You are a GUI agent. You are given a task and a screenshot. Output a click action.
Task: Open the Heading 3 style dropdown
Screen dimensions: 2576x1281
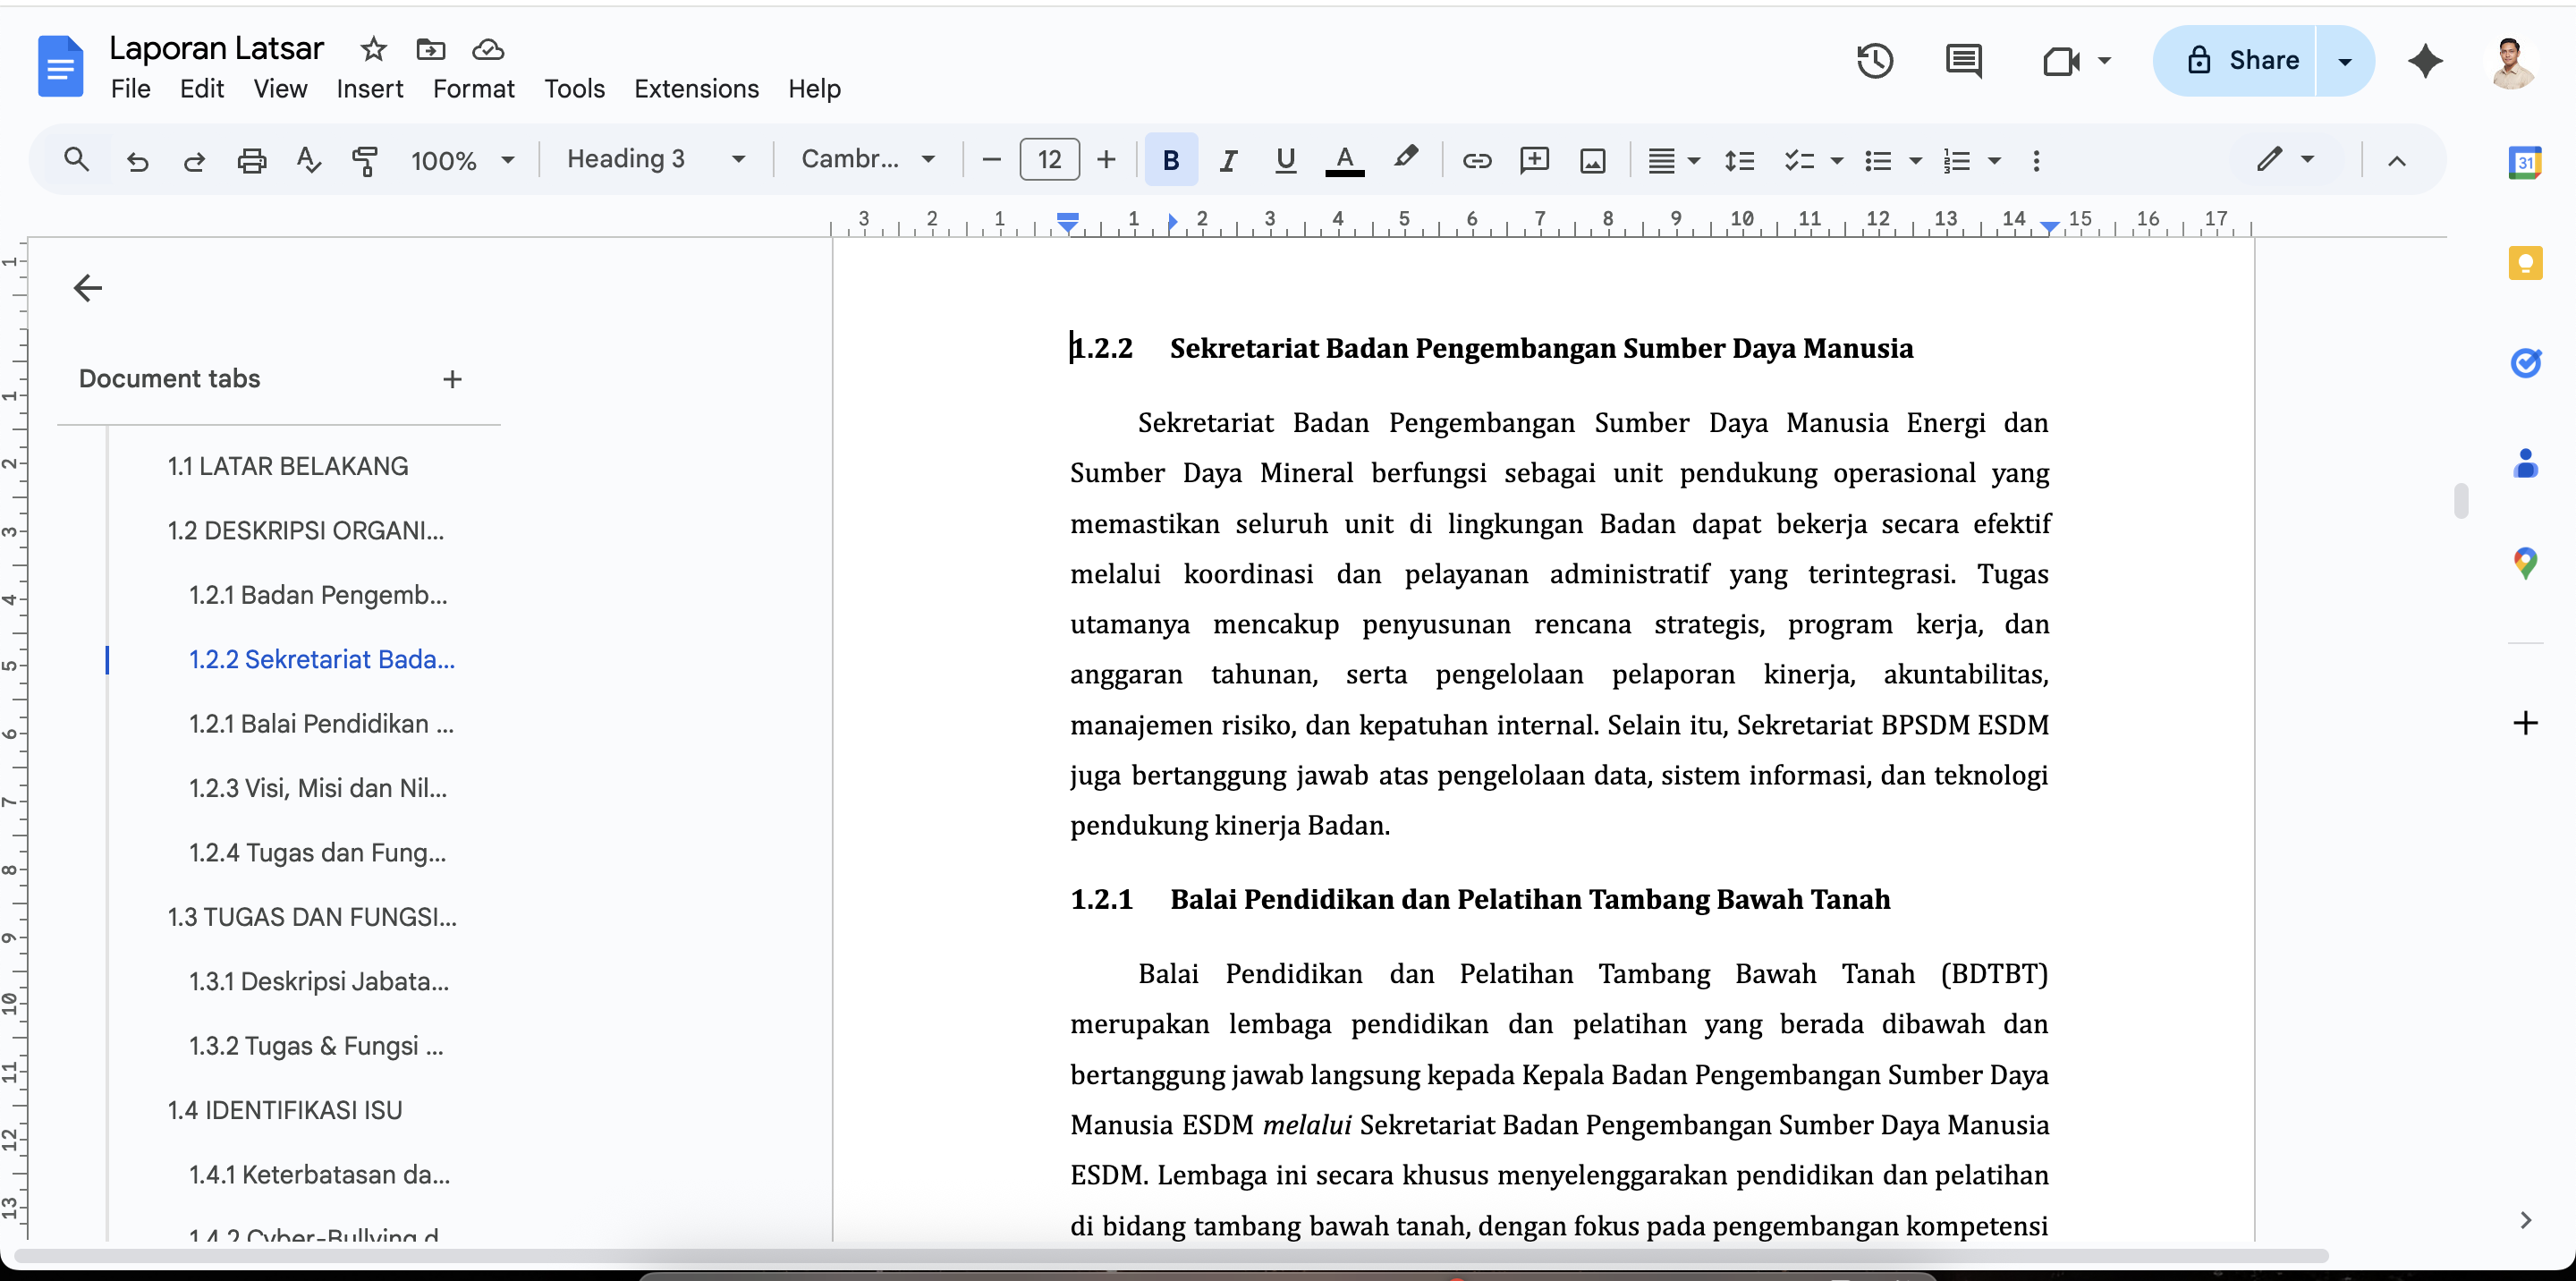(655, 159)
